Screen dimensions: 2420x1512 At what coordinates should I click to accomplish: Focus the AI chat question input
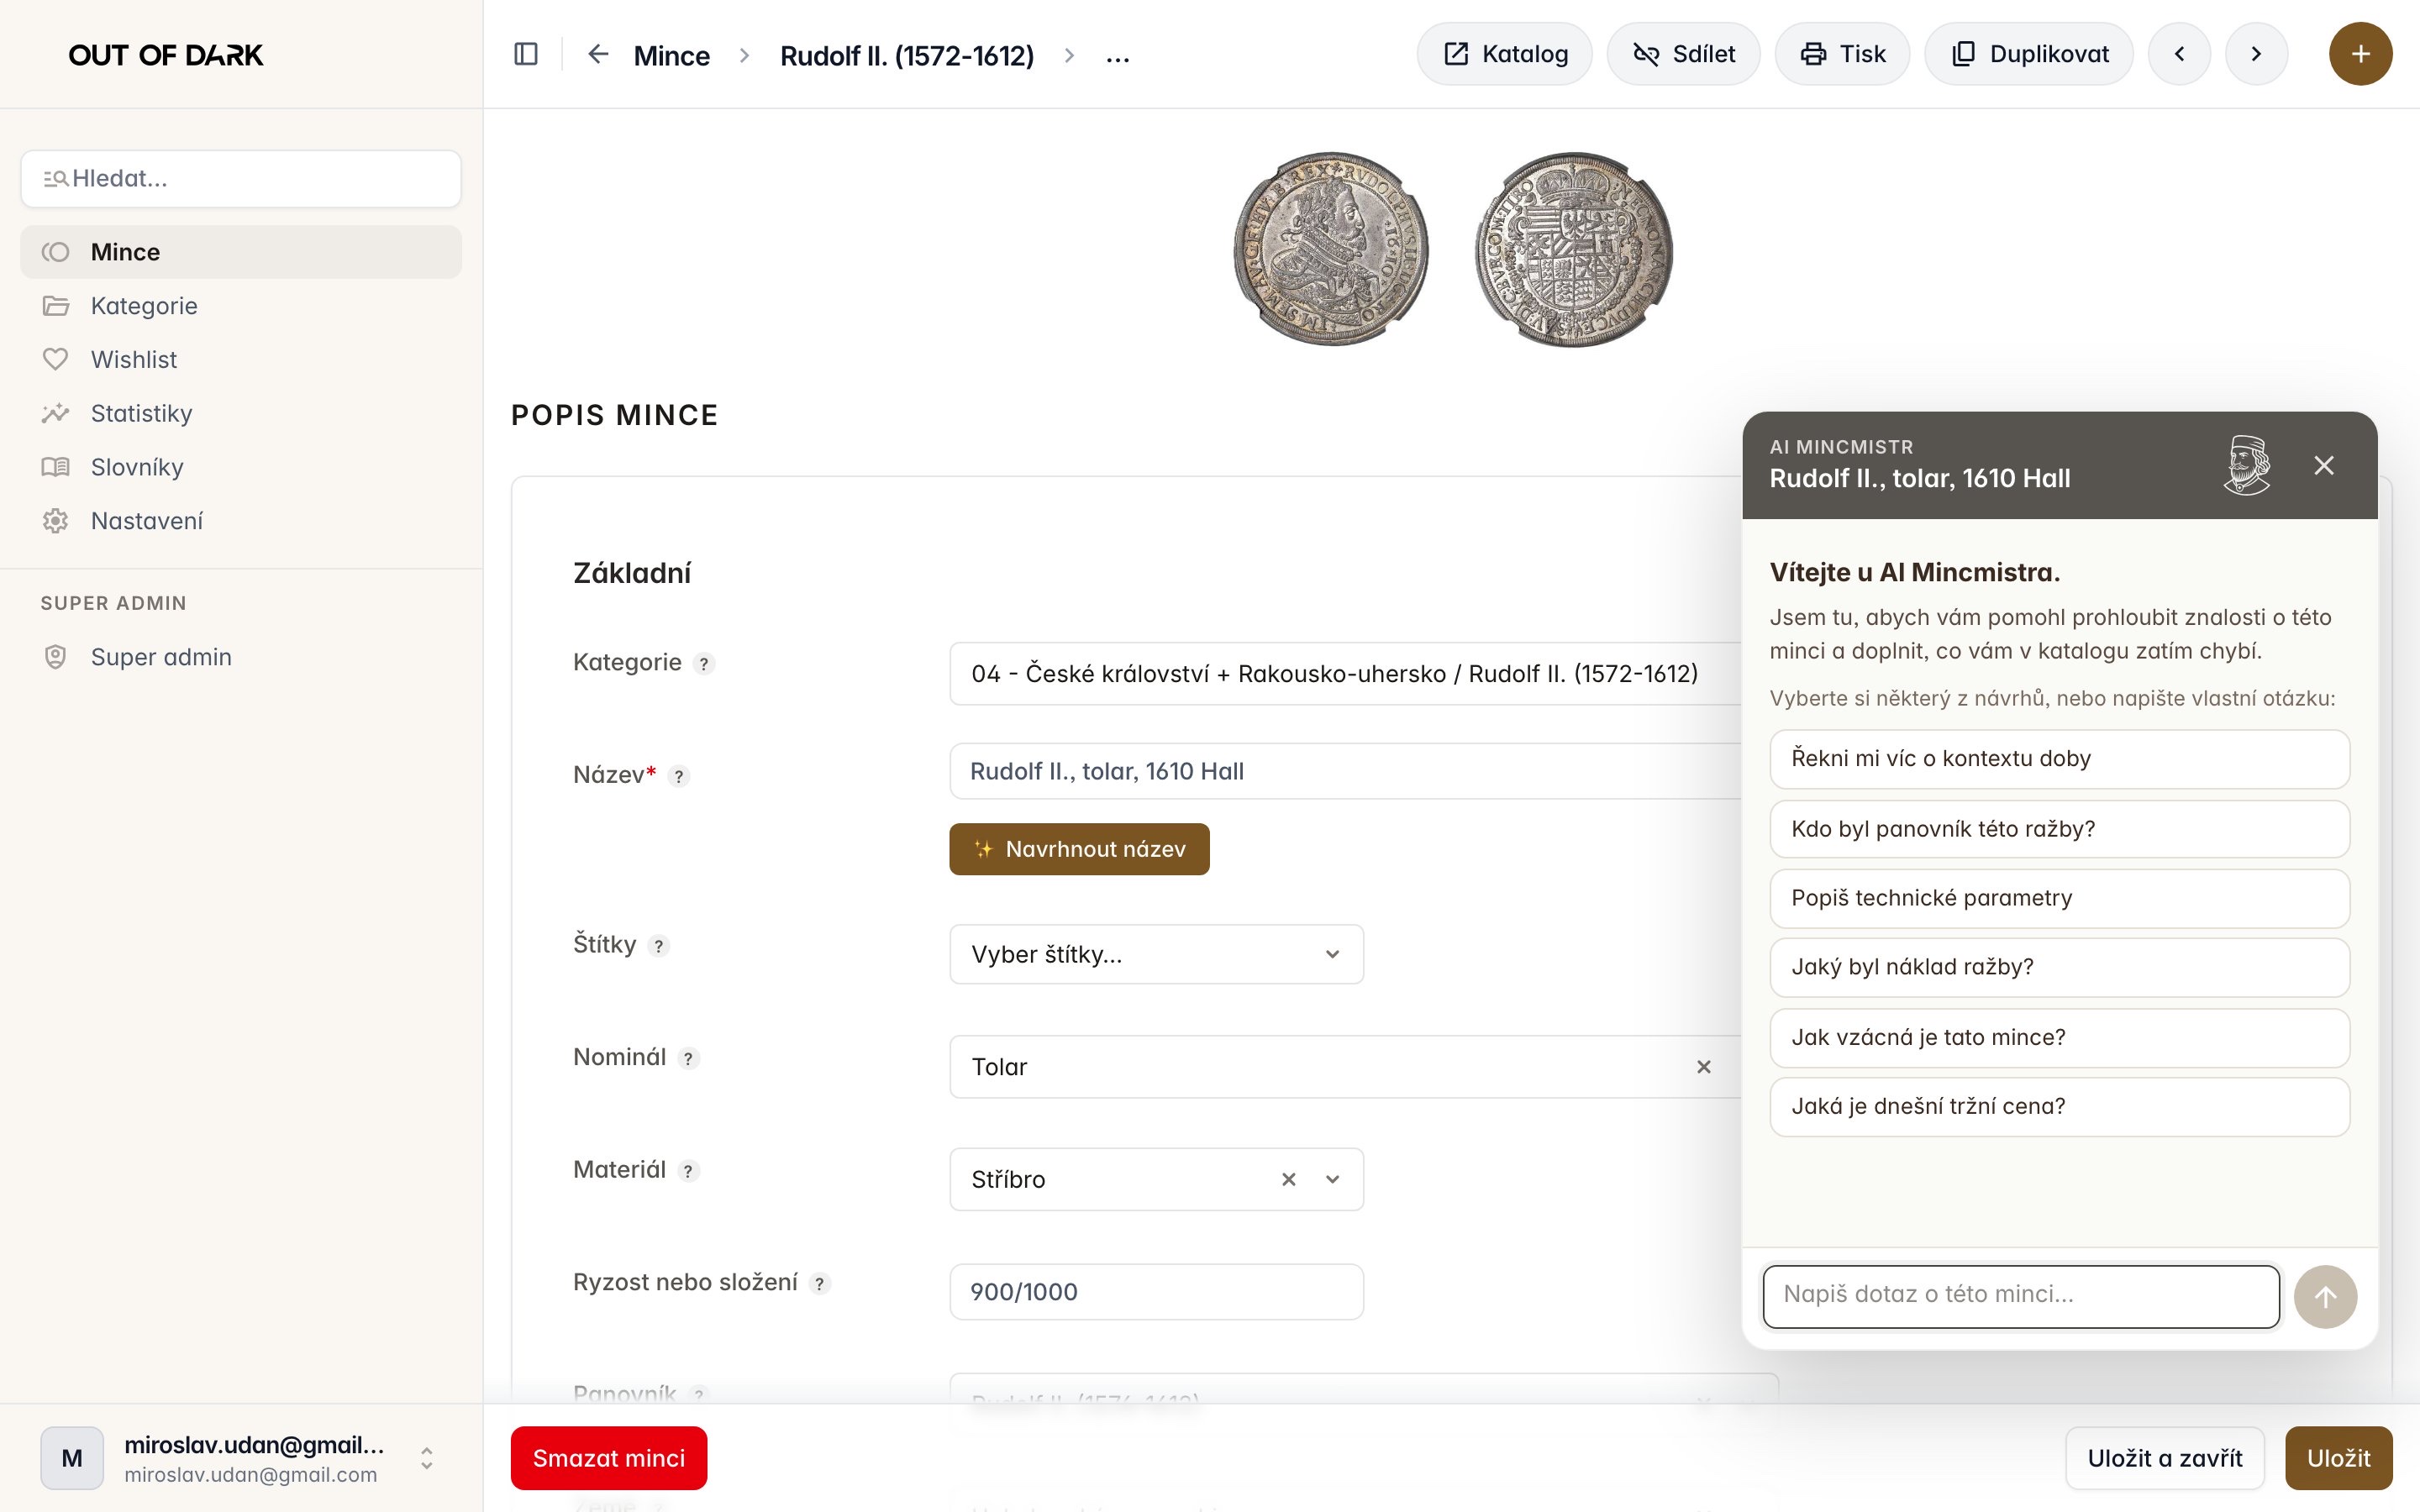coord(2021,1297)
